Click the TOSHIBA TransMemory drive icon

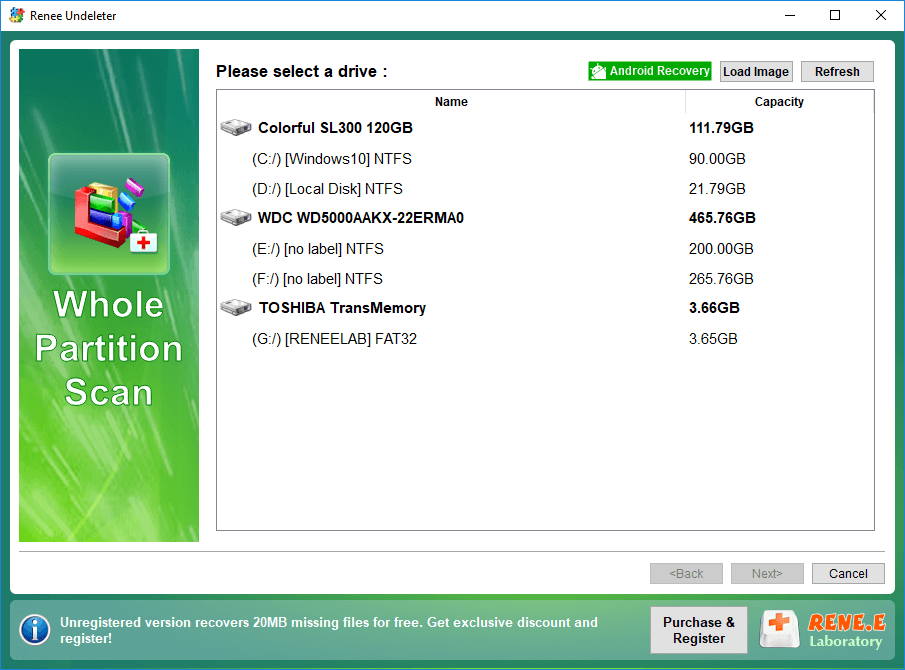236,308
